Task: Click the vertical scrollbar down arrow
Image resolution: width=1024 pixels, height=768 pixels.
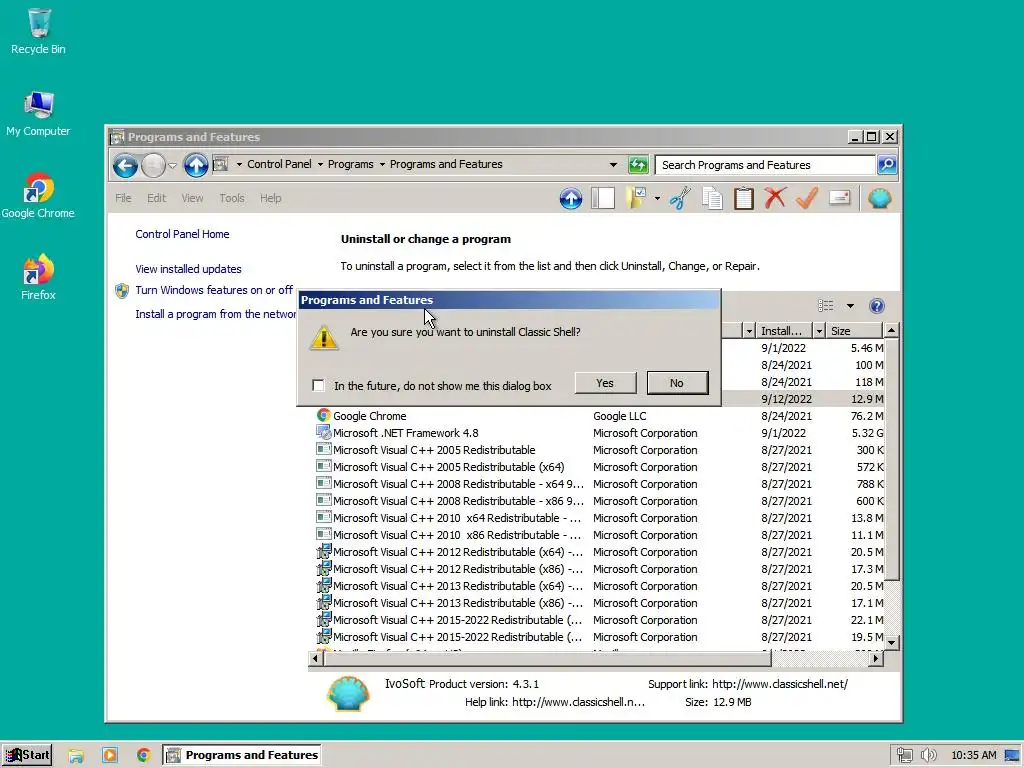Action: click(891, 643)
